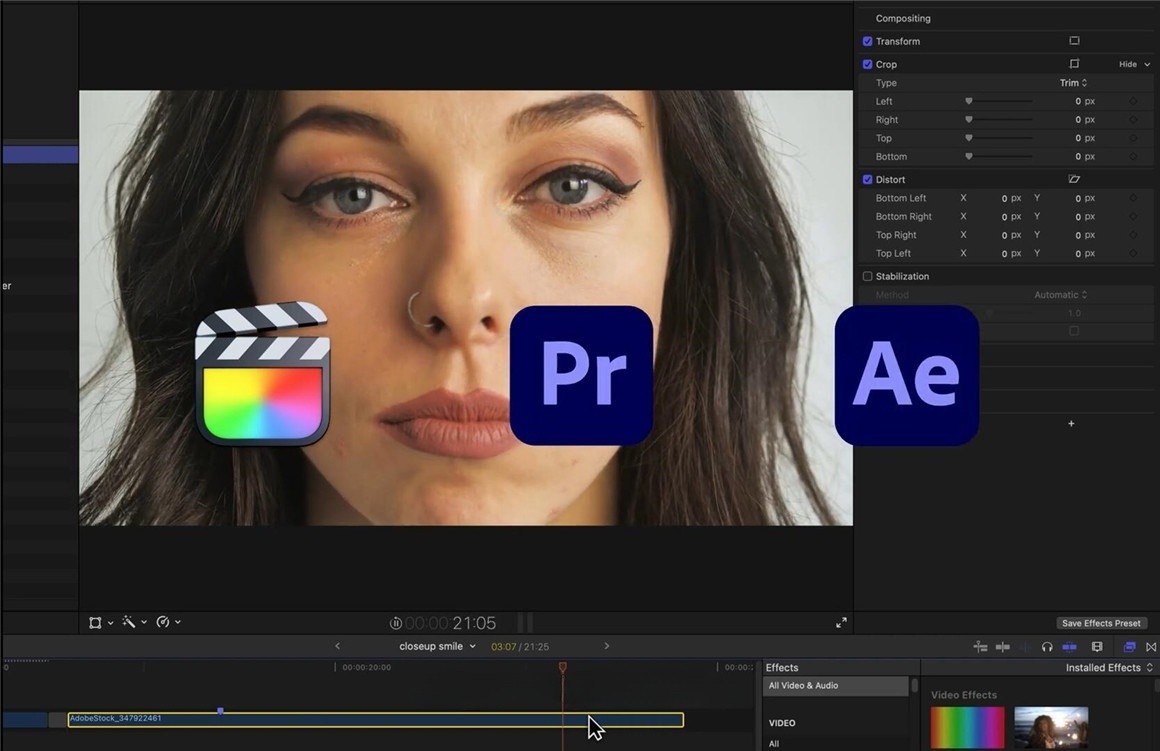Open the crop Type Trim dropdown
The image size is (1160, 751).
(x=1072, y=82)
